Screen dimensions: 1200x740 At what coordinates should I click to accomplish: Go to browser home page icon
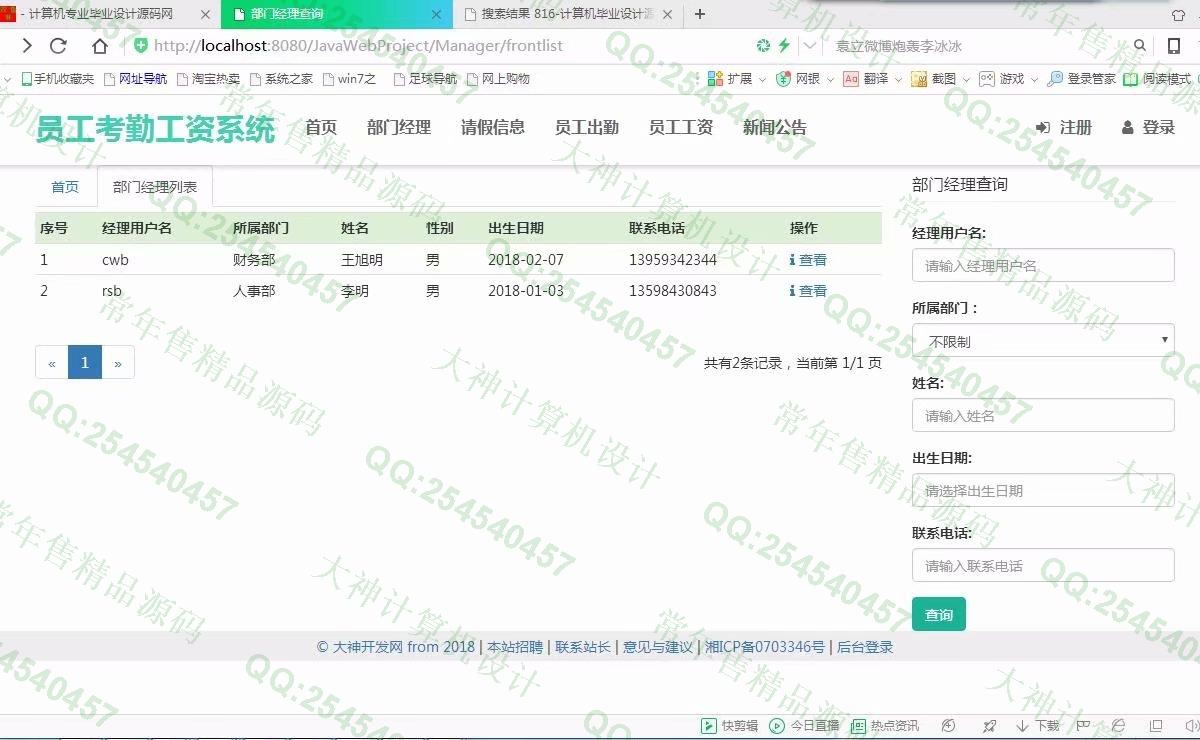click(99, 46)
